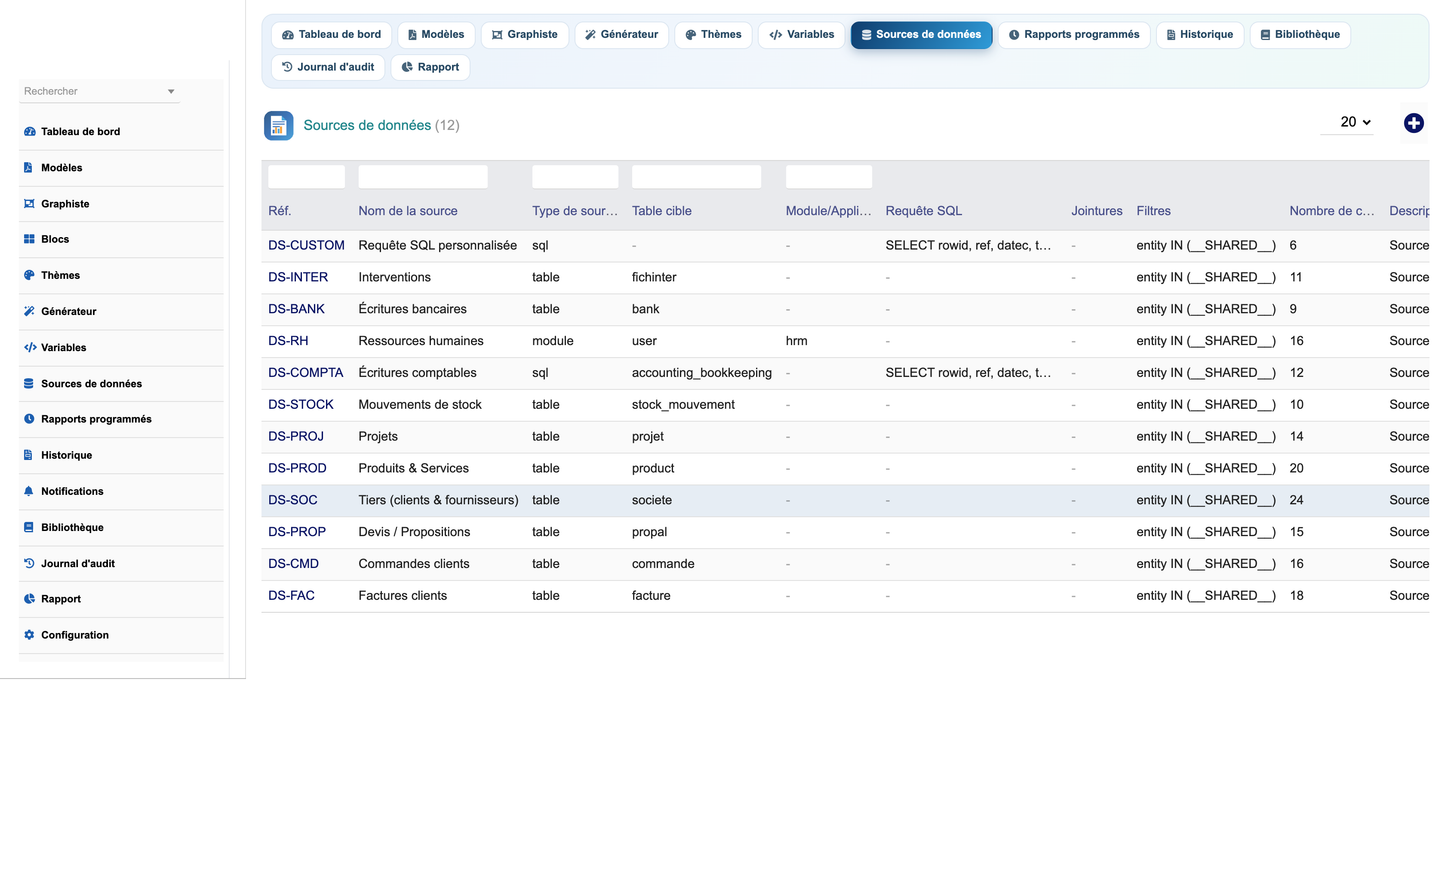The image size is (1445, 895).
Task: Open the DS-COMPTA data source link
Action: pos(306,373)
